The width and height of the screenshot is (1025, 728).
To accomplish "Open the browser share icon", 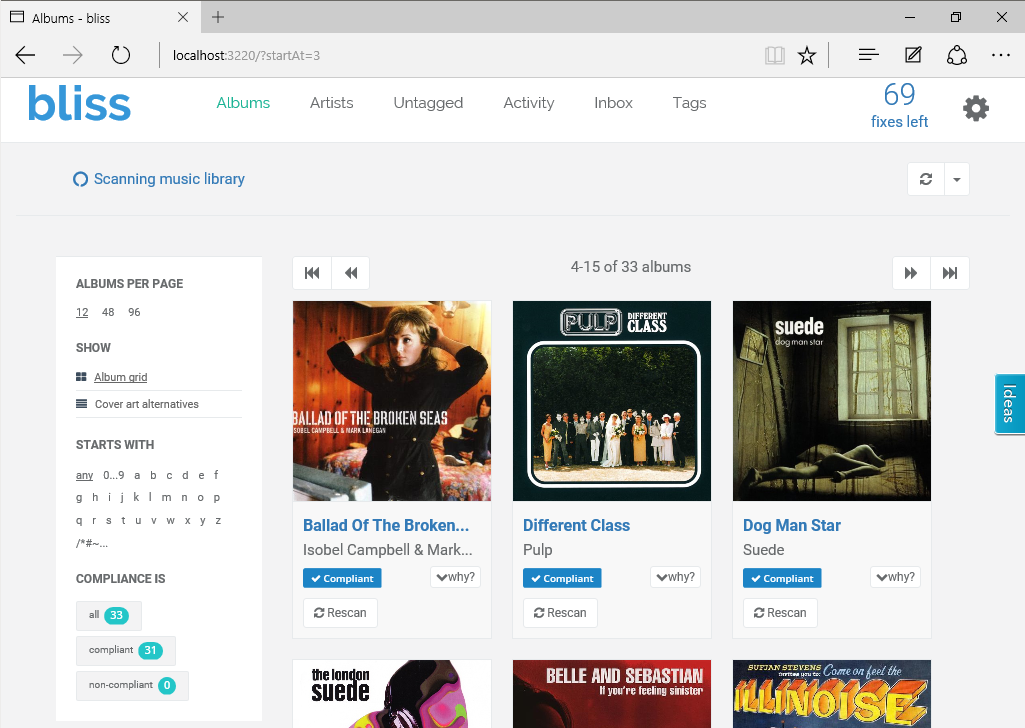I will 956,56.
